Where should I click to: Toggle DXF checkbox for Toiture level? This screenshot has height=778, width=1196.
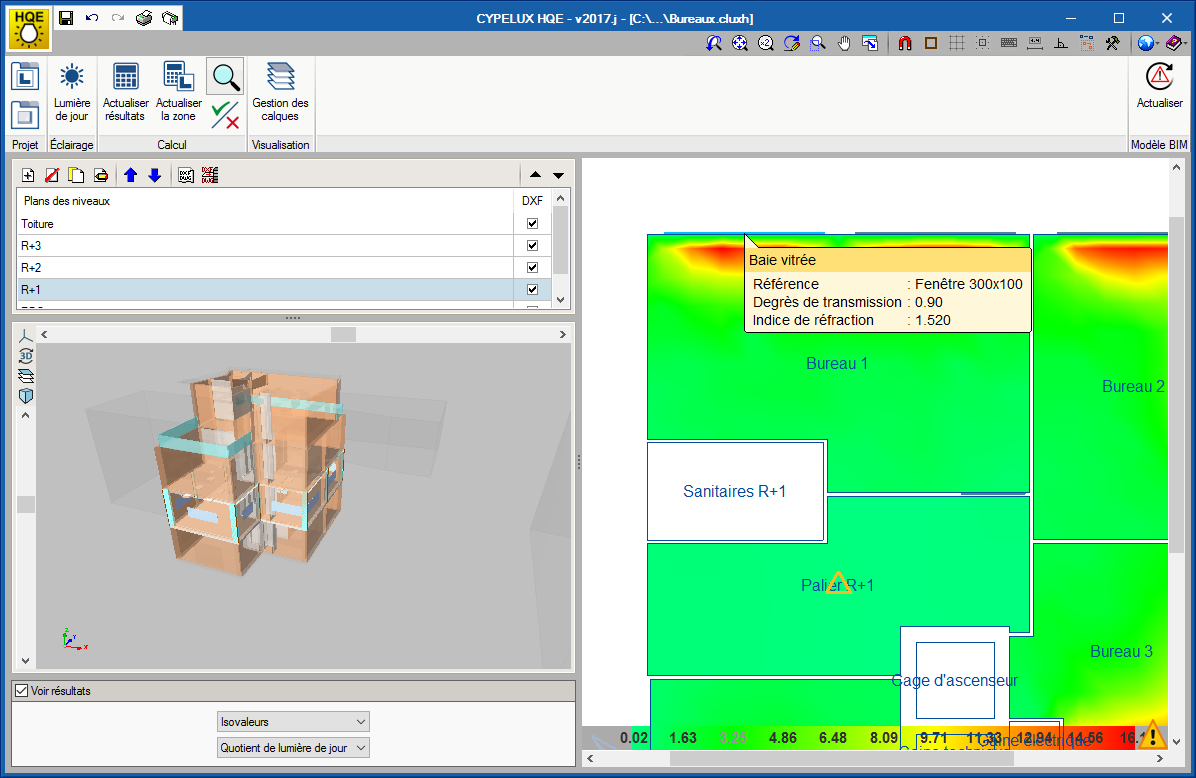pos(532,223)
